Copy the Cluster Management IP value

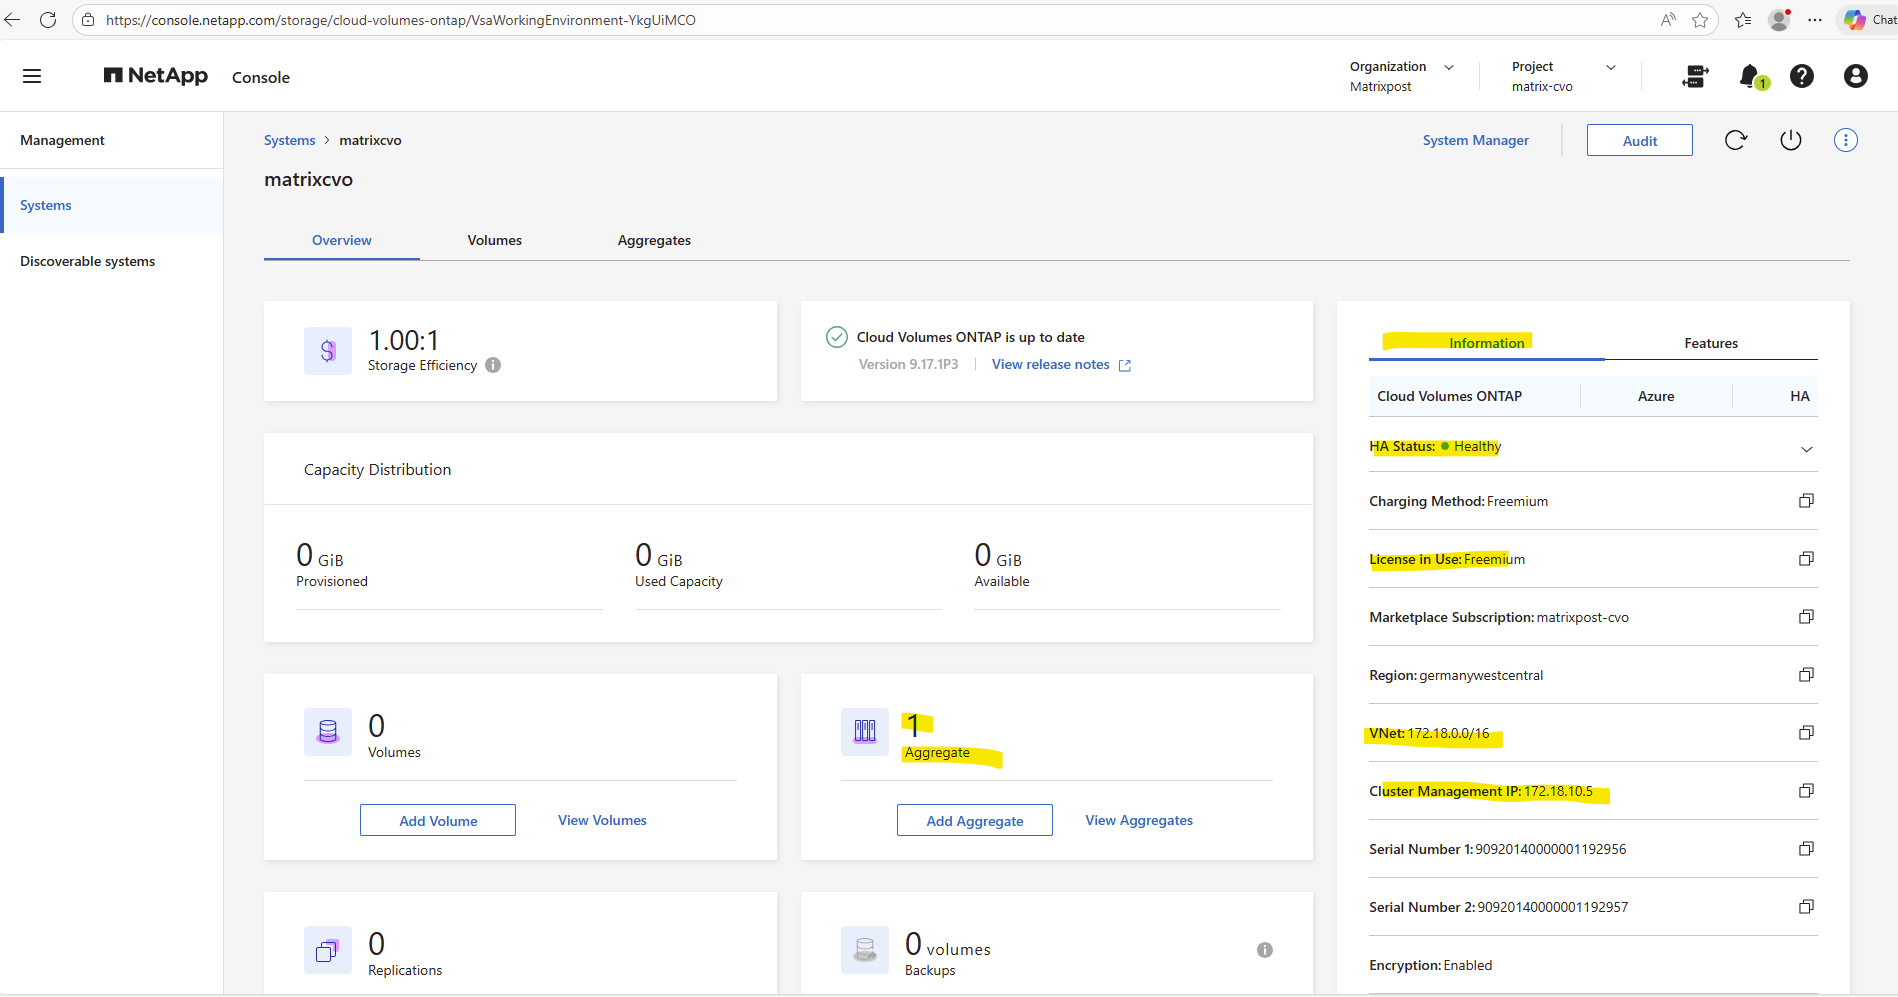1806,791
